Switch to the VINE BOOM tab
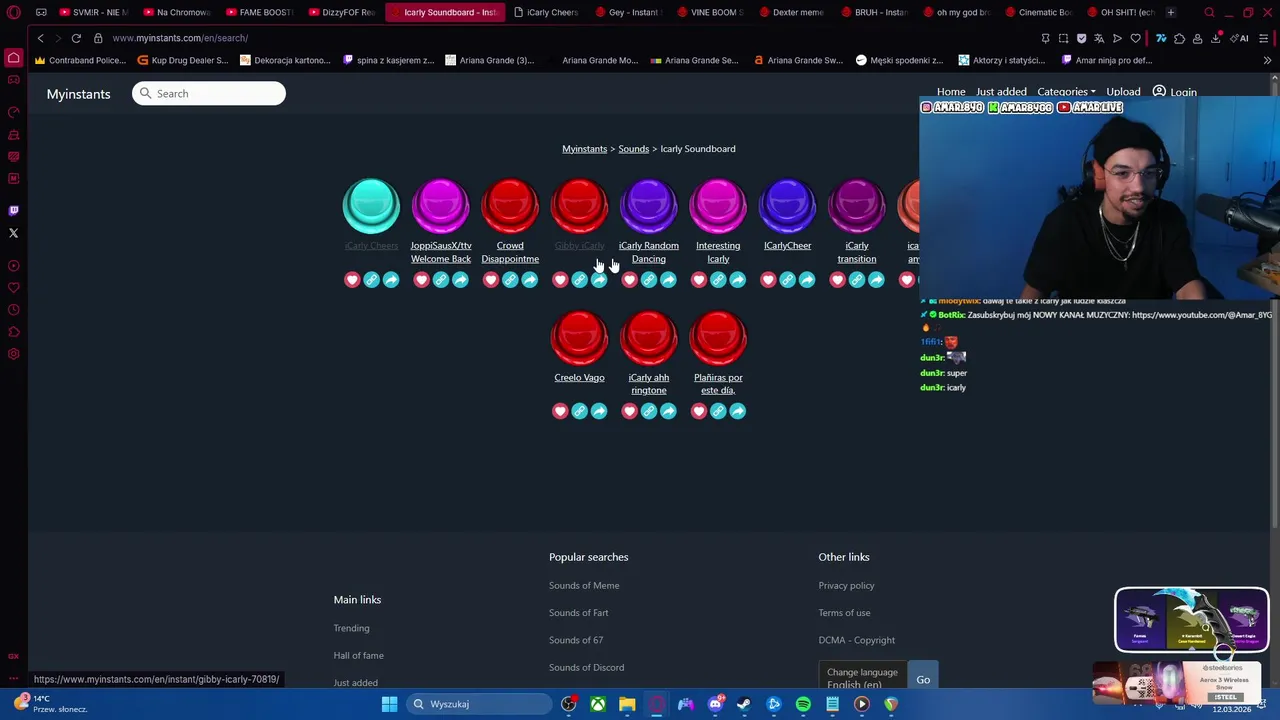Viewport: 1280px width, 720px height. tap(710, 12)
